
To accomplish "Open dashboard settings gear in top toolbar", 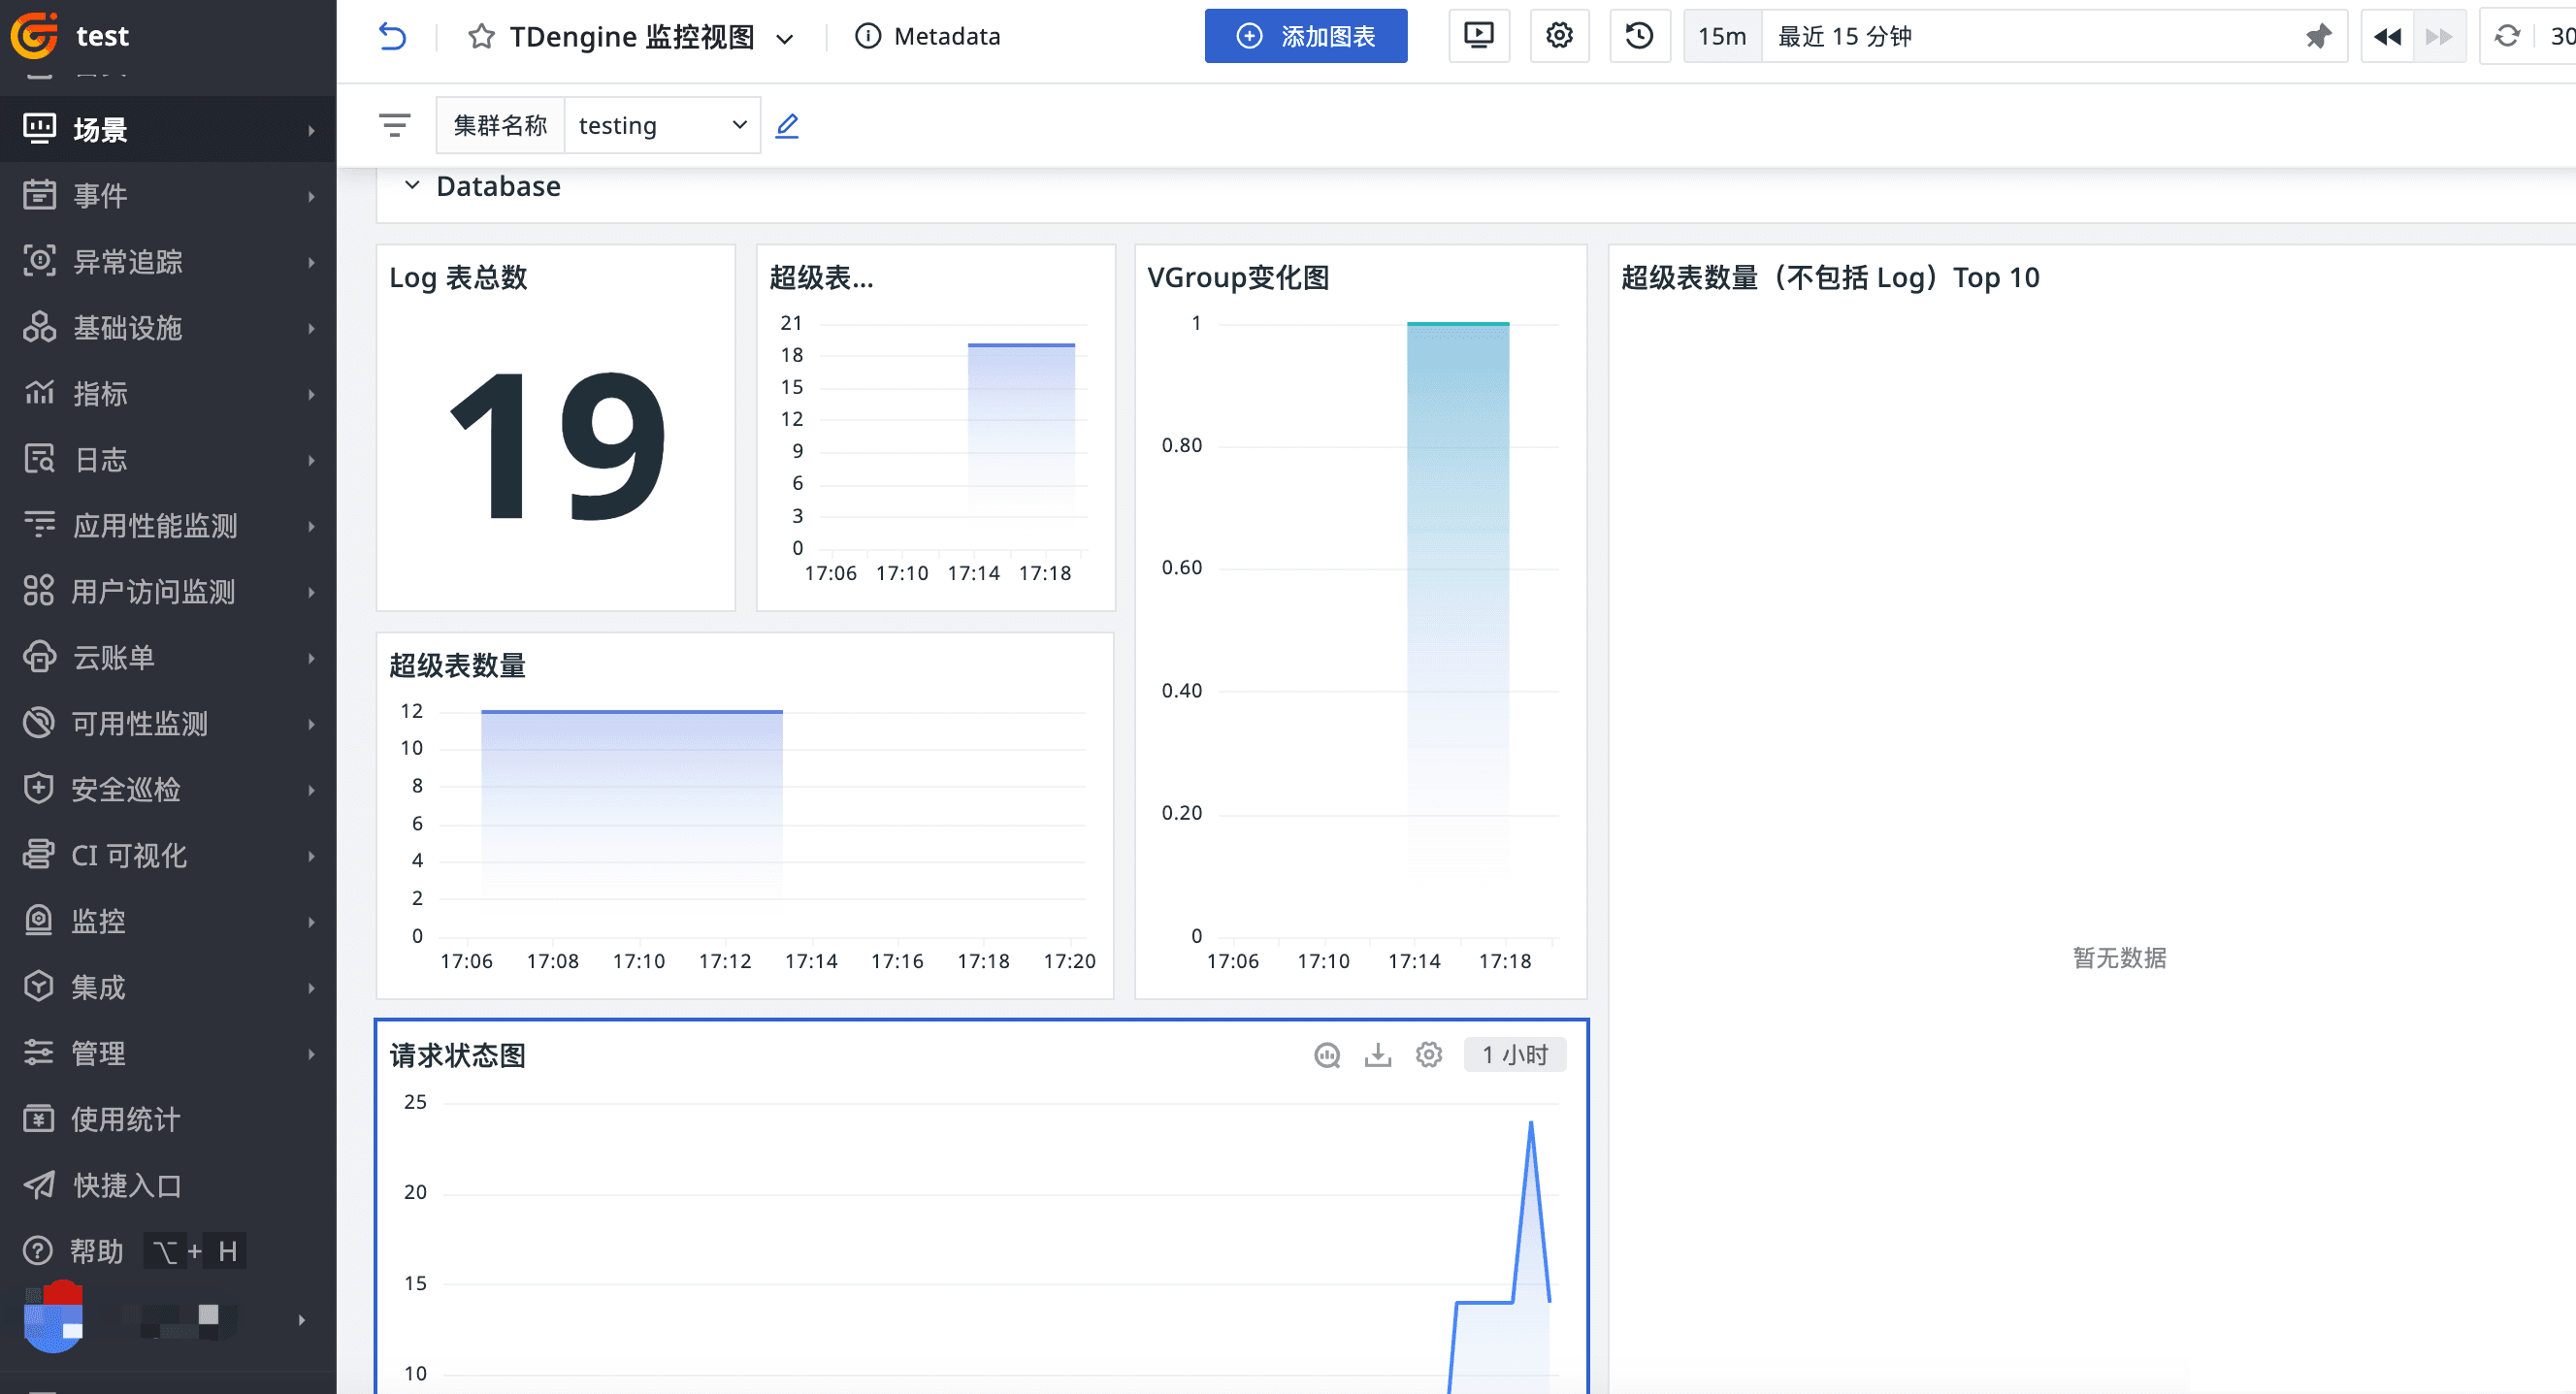I will pyautogui.click(x=1559, y=36).
